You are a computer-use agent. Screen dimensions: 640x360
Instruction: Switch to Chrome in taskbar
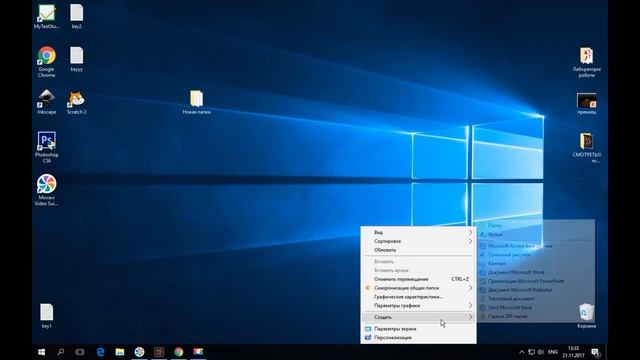pos(179,352)
